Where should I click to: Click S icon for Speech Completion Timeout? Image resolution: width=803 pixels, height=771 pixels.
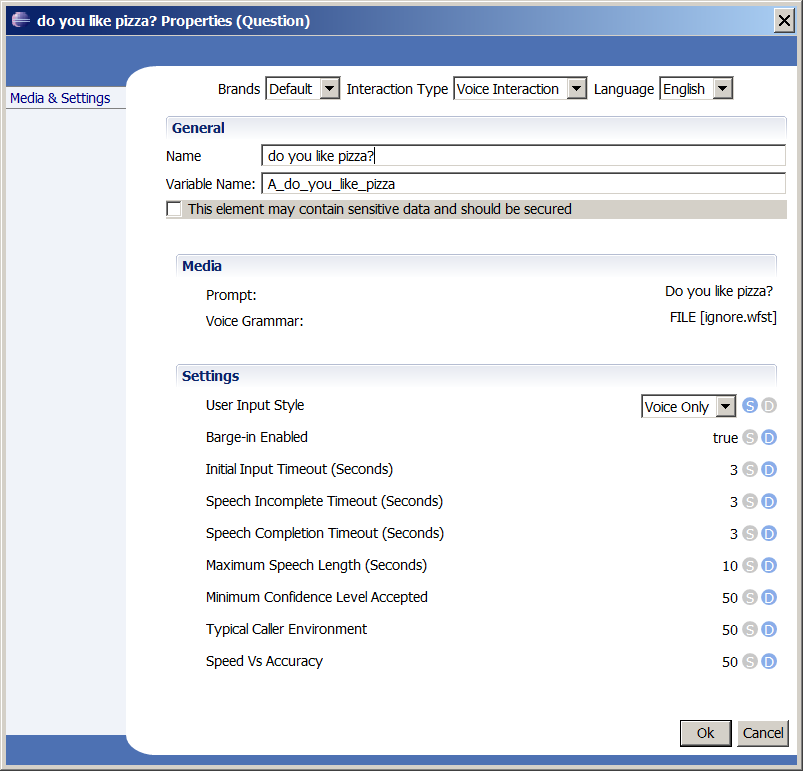pos(750,533)
